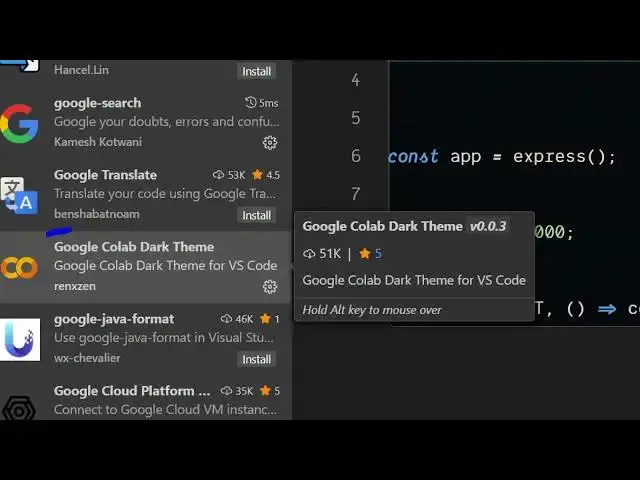Click the tooltip title Google Colab Dark Theme
Screen dimensions: 640x480
(x=382, y=226)
